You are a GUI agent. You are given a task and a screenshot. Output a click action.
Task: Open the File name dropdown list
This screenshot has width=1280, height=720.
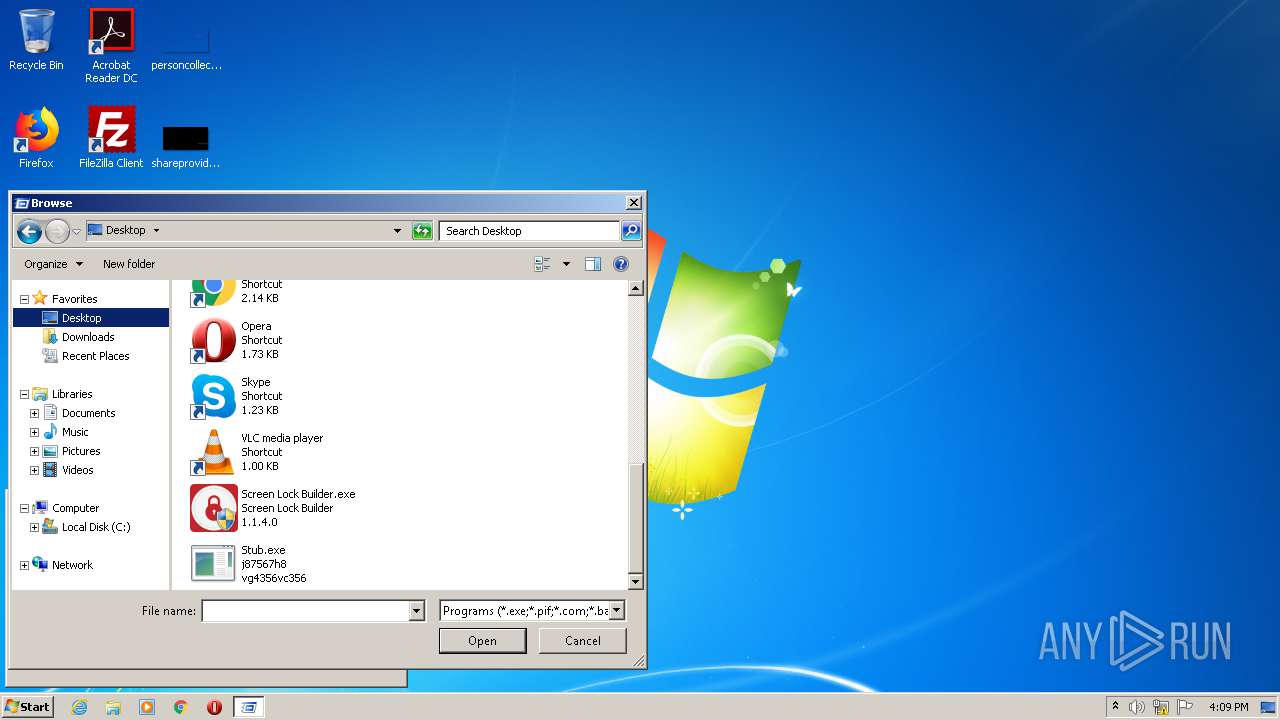click(417, 611)
